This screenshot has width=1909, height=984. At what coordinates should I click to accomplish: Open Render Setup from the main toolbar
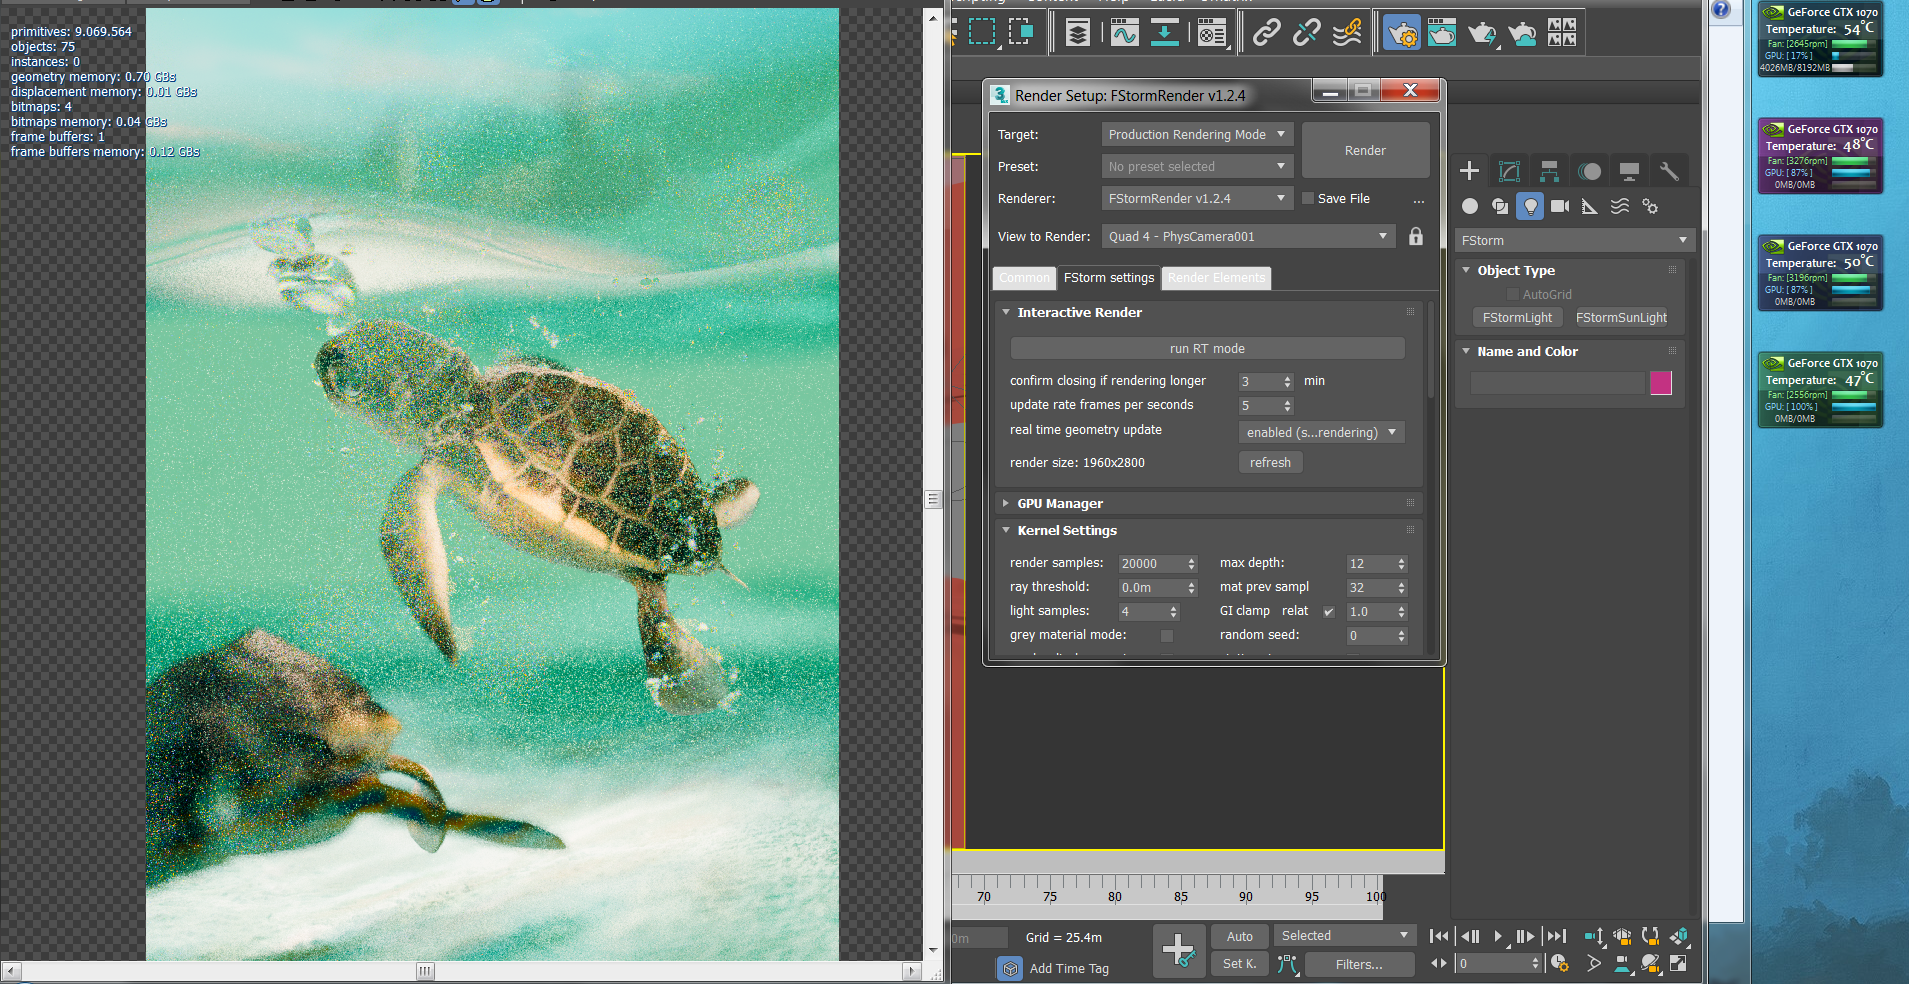pyautogui.click(x=1401, y=33)
